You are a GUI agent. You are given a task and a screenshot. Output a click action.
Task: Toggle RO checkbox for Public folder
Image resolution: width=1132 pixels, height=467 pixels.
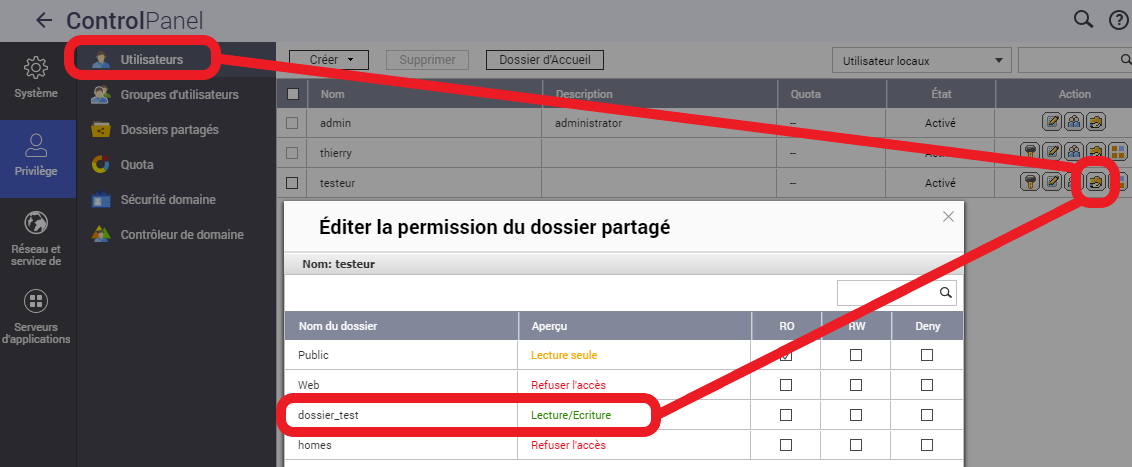(786, 355)
